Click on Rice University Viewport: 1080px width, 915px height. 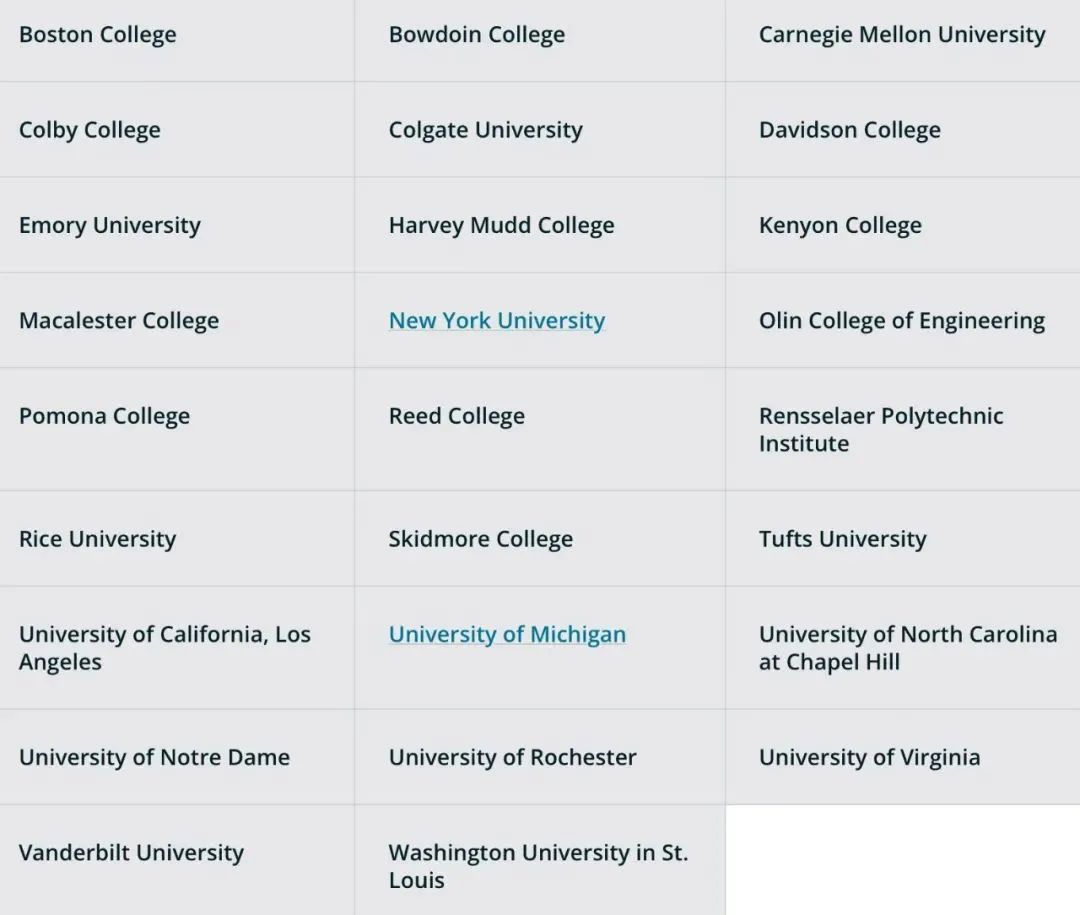[x=97, y=540]
